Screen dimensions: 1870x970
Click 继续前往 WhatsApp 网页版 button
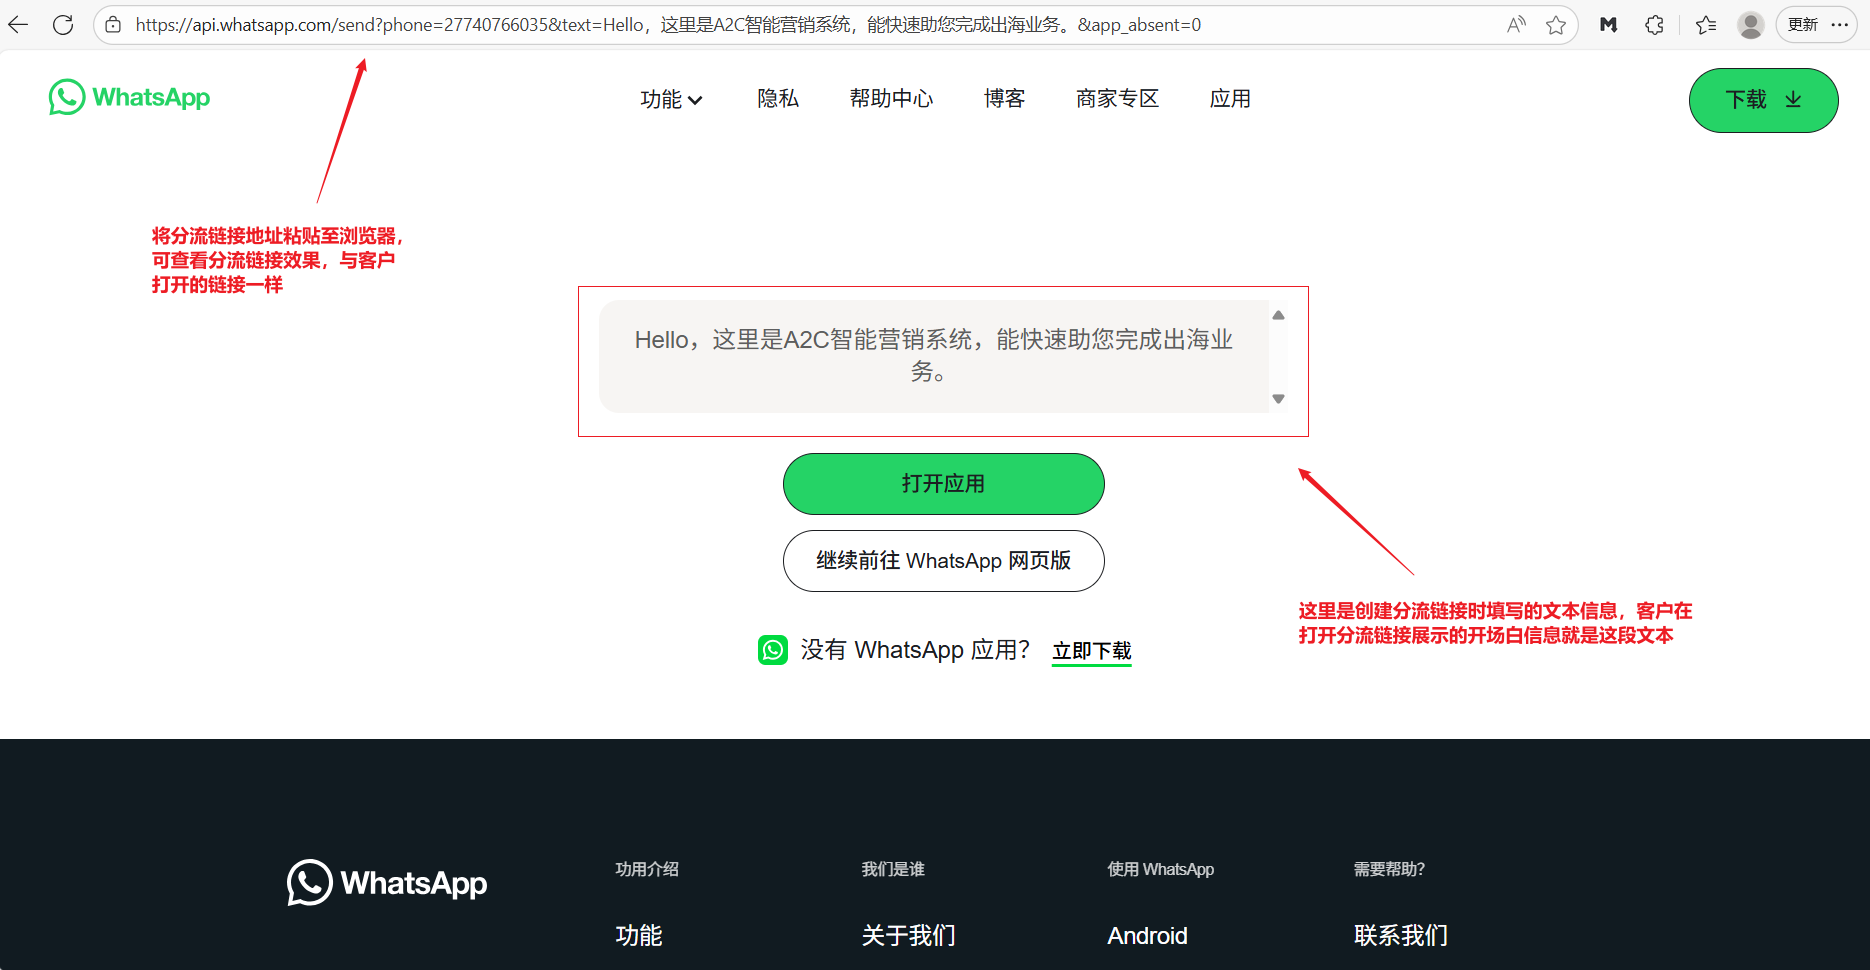coord(943,561)
